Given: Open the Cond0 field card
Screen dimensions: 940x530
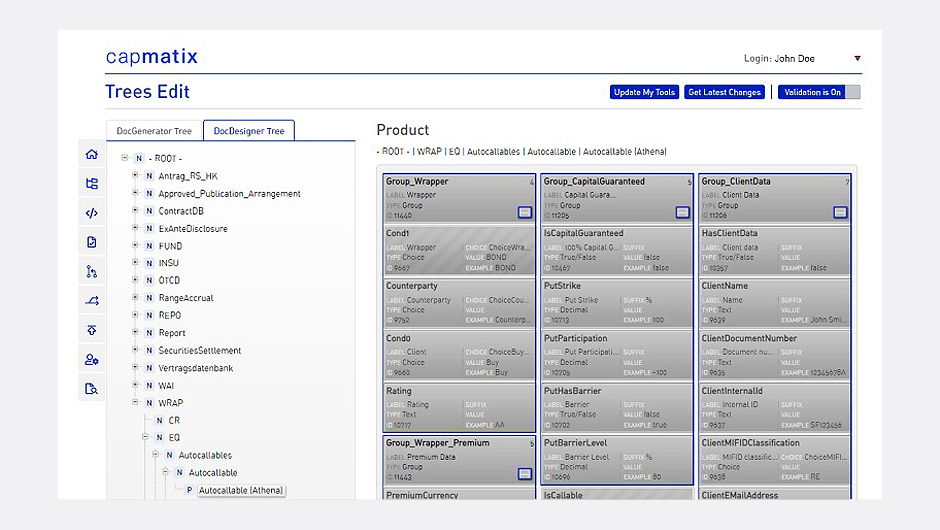Looking at the screenshot, I should tap(459, 355).
